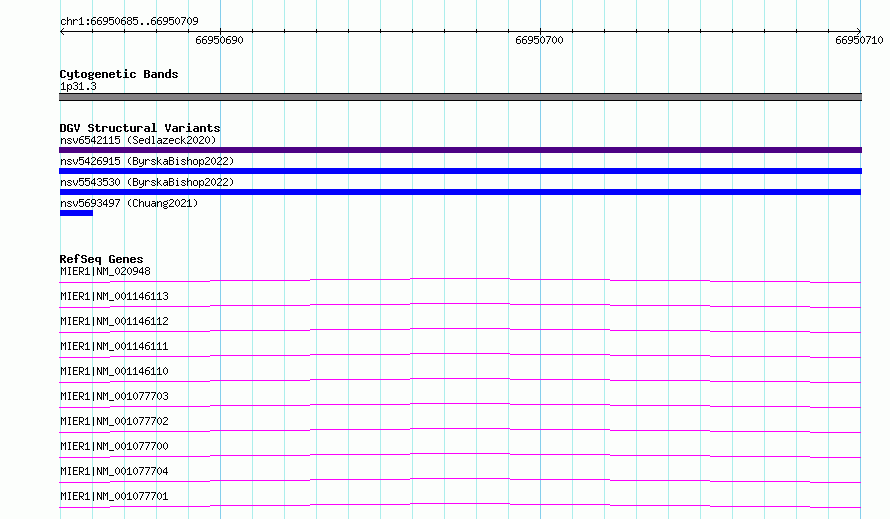The image size is (890, 519).
Task: Click the magenta intron line of NM_001146112
Action: (460, 329)
